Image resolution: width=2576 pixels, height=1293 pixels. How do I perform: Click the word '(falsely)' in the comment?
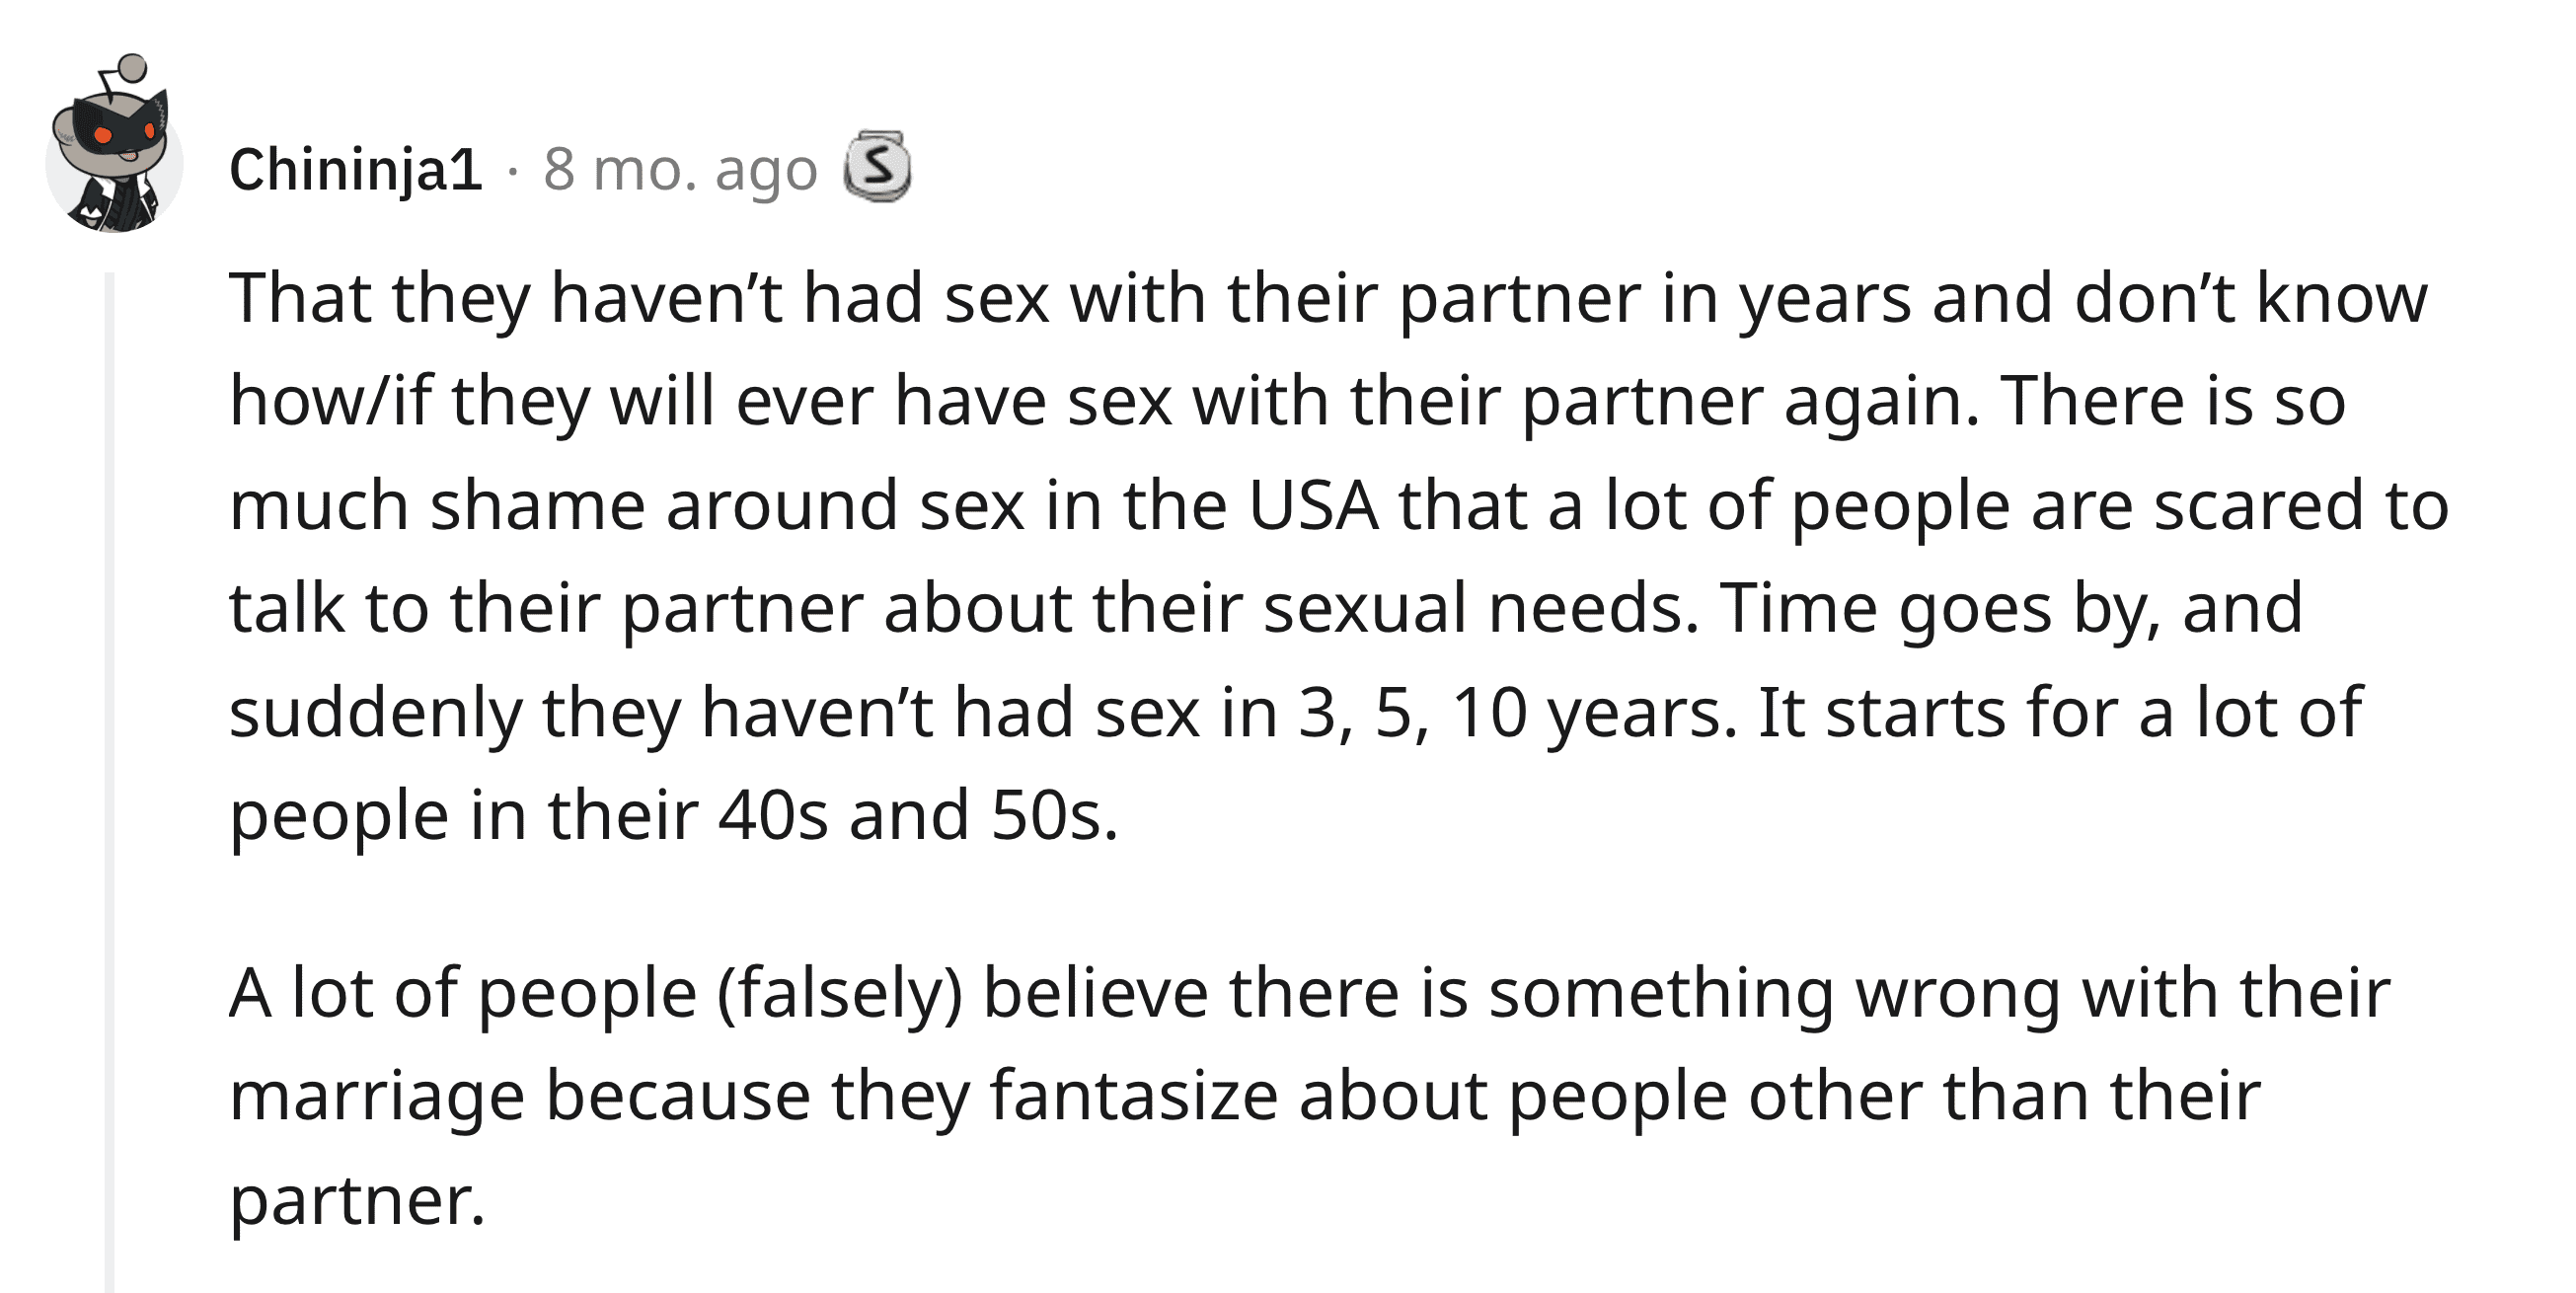coord(839,994)
